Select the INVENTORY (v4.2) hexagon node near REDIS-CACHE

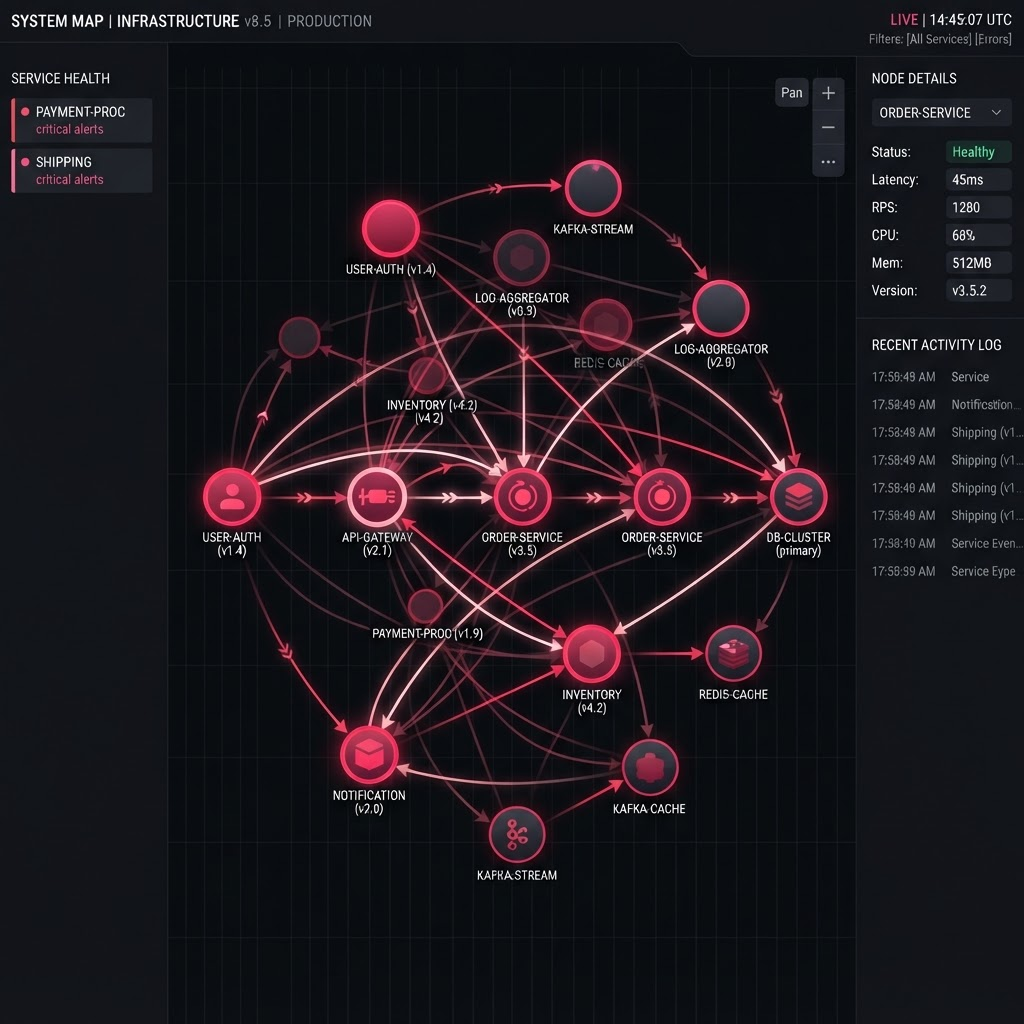click(592, 654)
